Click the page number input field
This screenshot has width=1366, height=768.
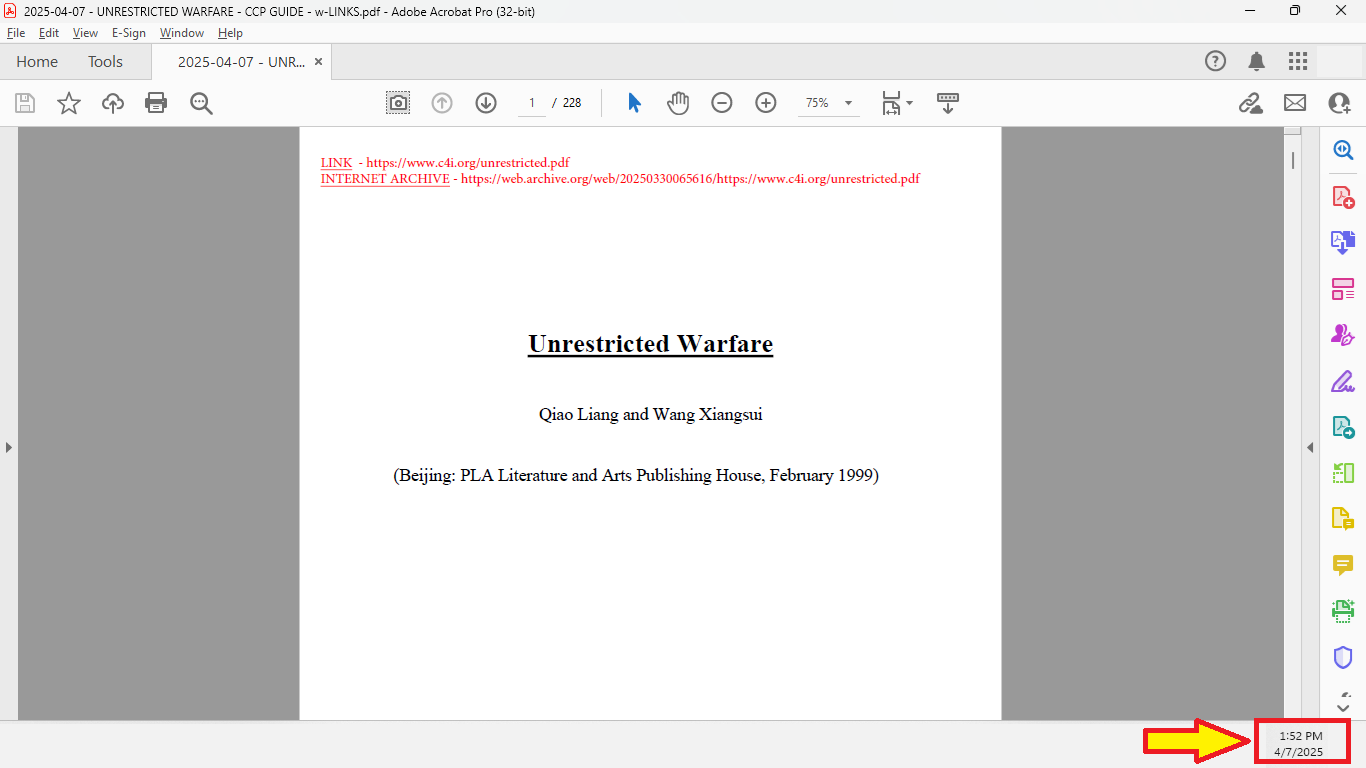tap(532, 103)
